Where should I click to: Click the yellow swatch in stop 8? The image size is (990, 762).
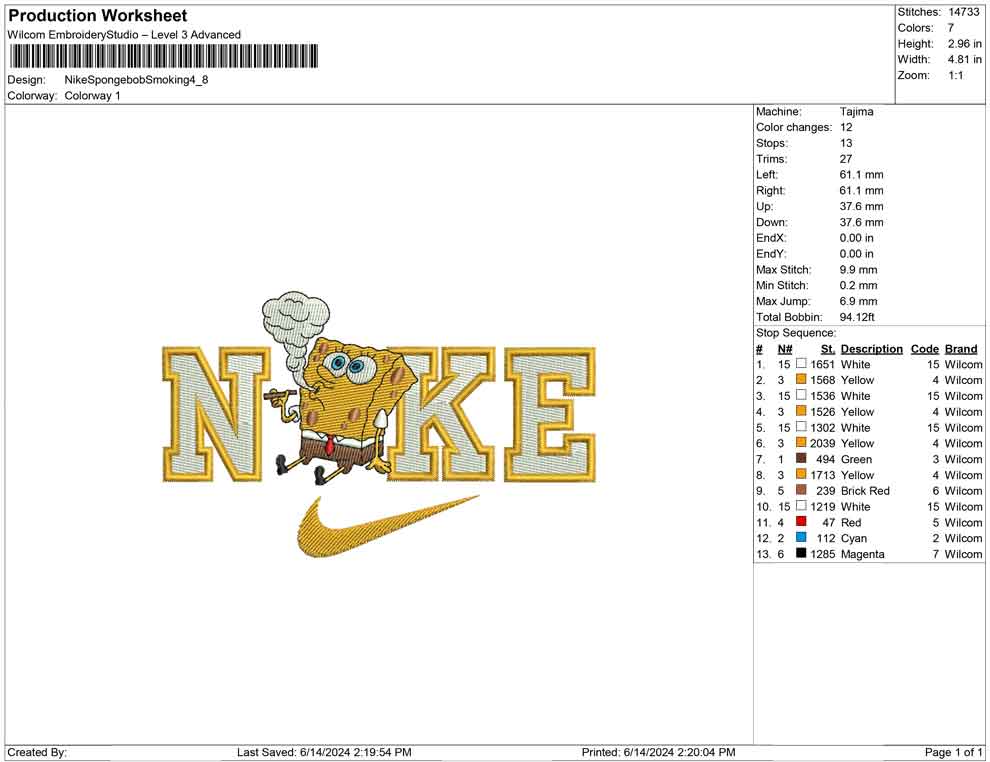[801, 474]
